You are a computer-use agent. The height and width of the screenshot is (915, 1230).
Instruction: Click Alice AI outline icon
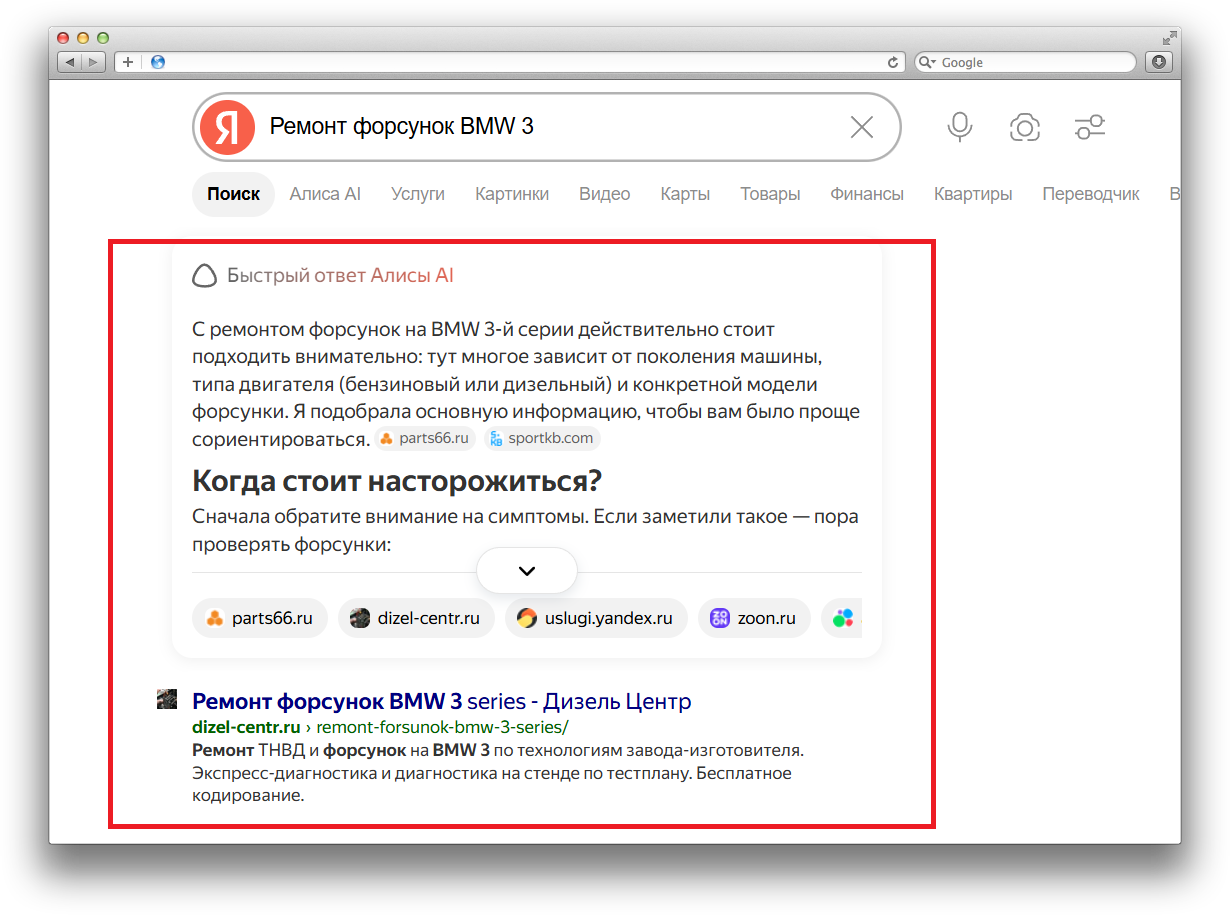204,276
